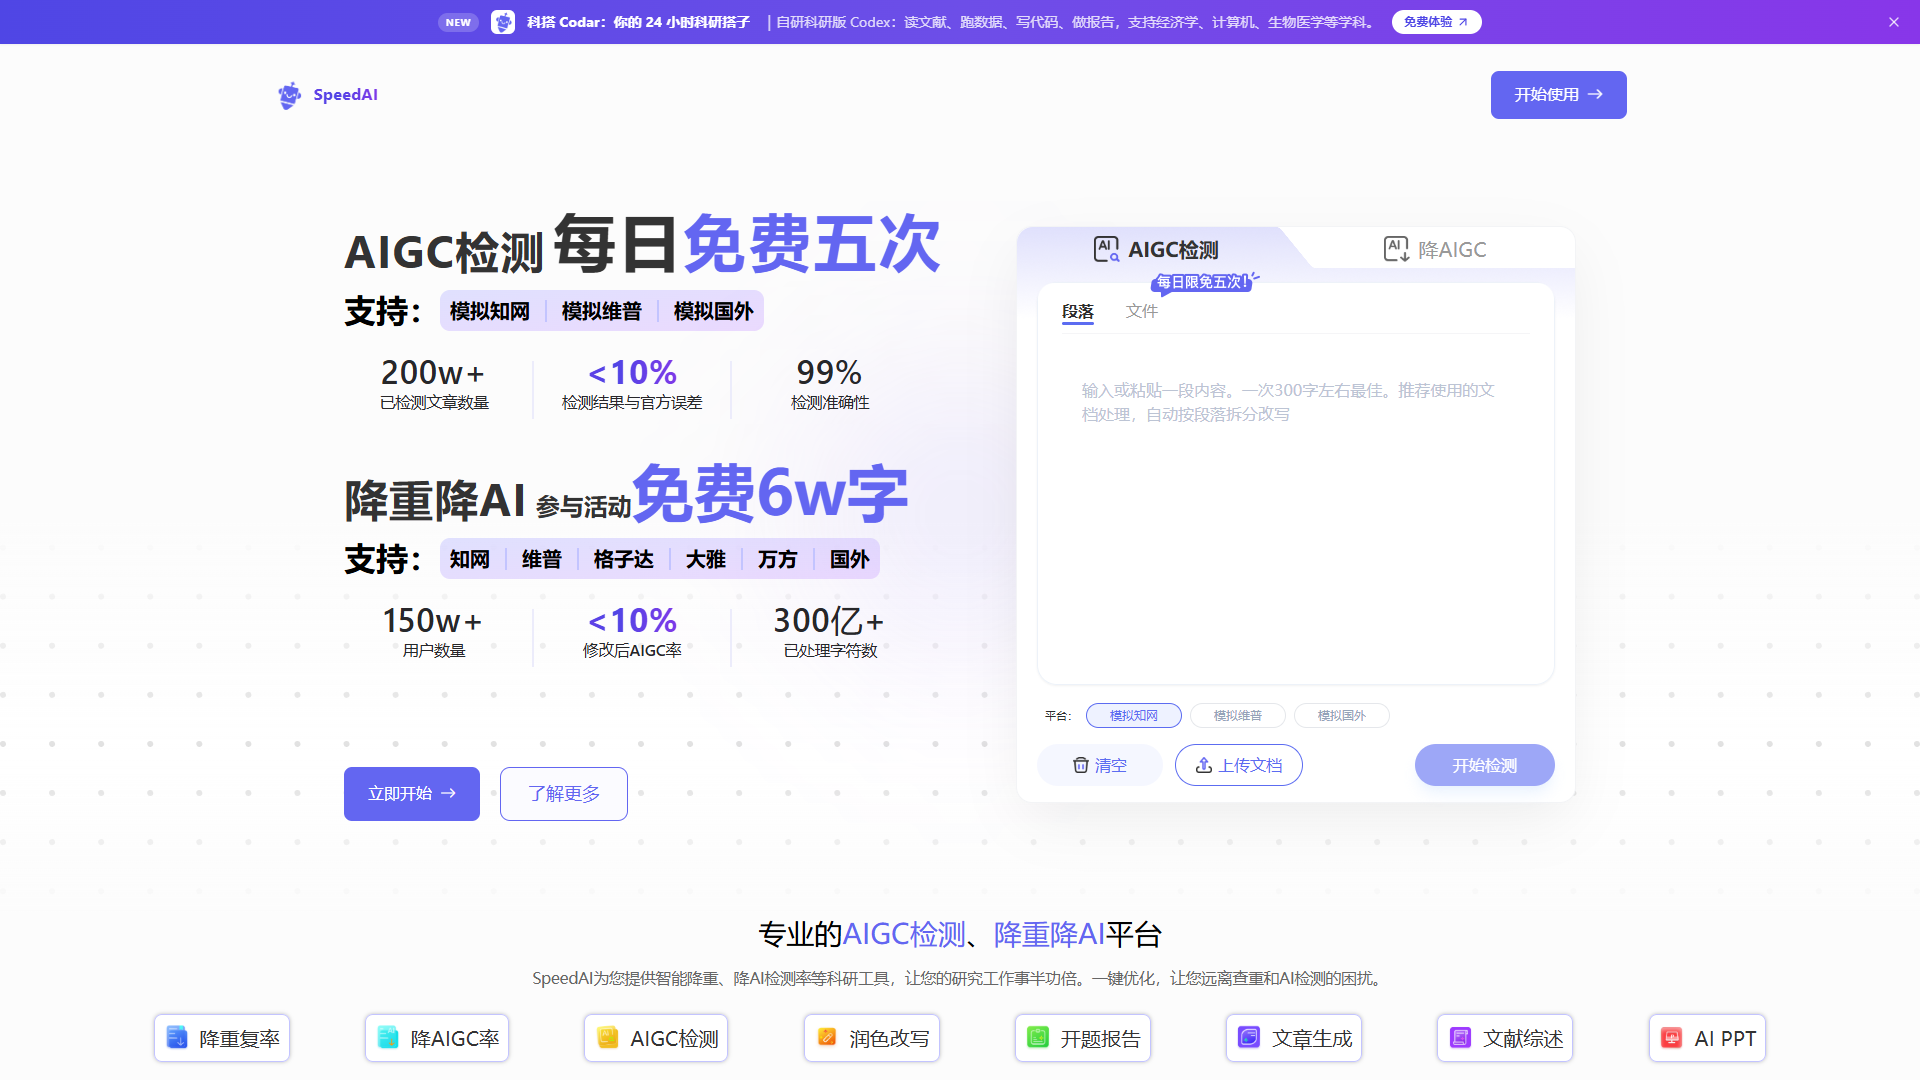This screenshot has height=1080, width=1920.
Task: Click the 99% 检测准确性 statistic
Action: 830,385
